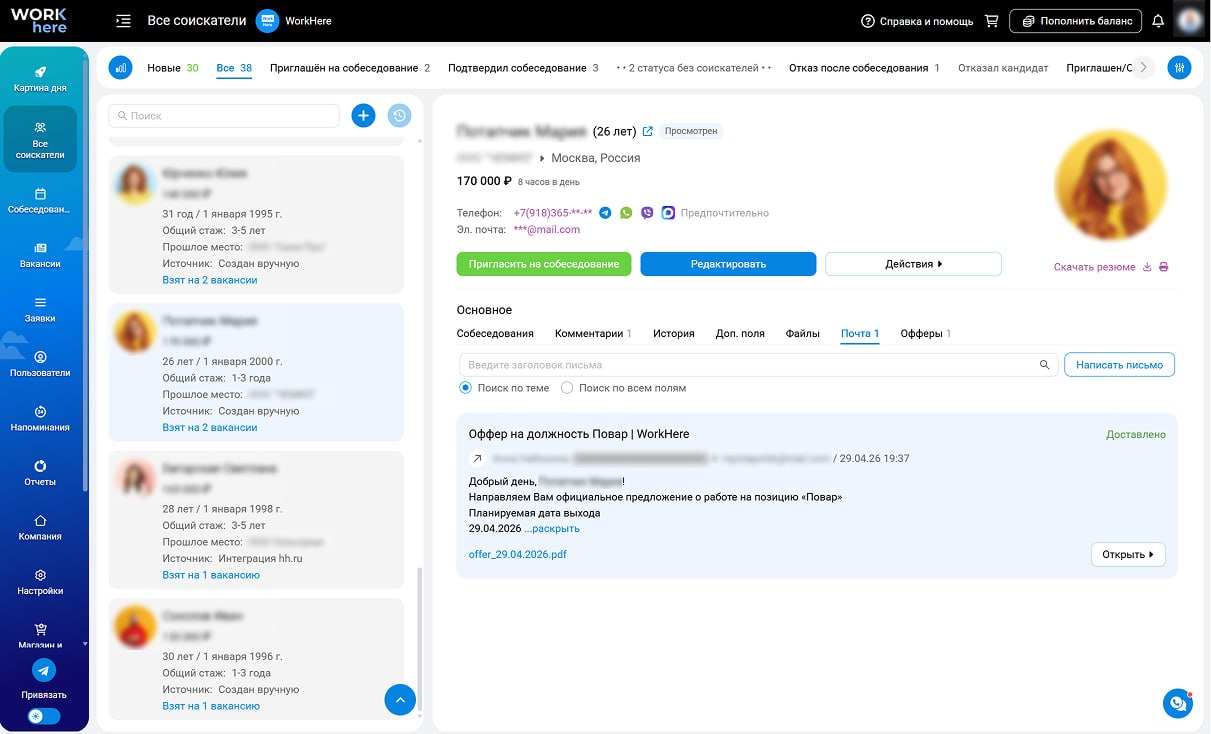Open the notifications bell
This screenshot has width=1211, height=734.
[x=1158, y=20]
